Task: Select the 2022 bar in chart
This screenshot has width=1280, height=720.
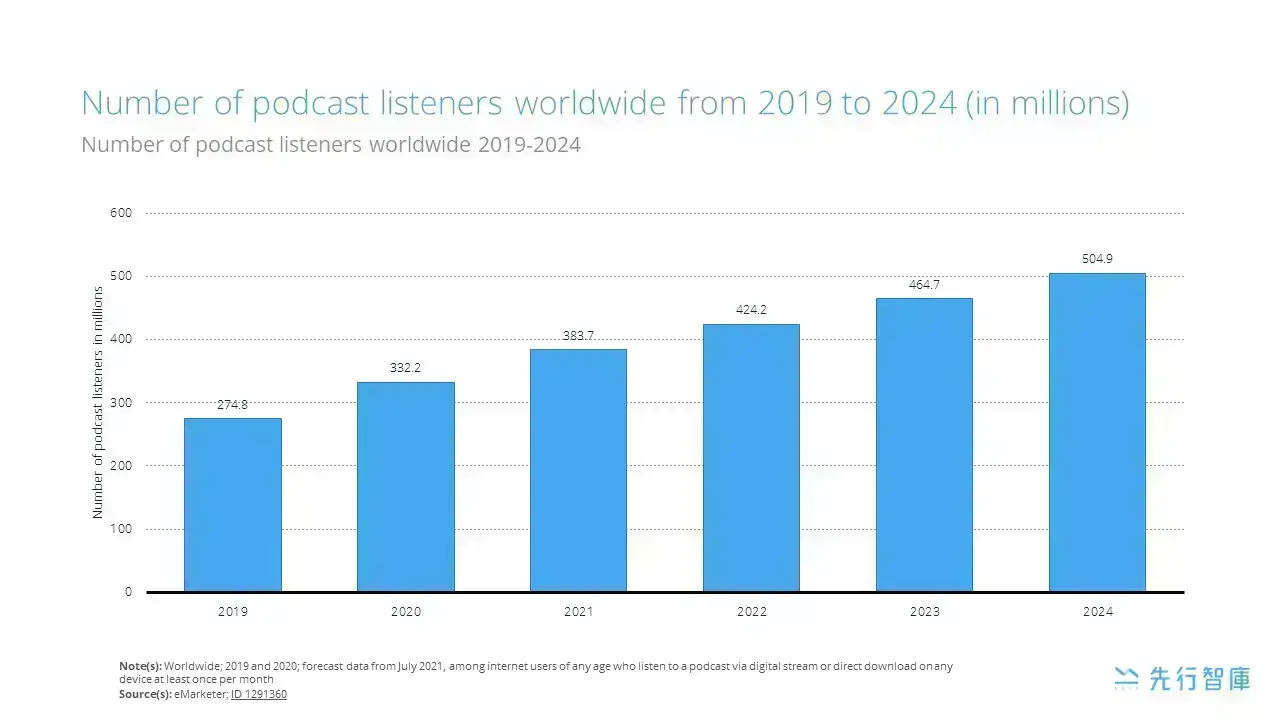Action: point(751,458)
